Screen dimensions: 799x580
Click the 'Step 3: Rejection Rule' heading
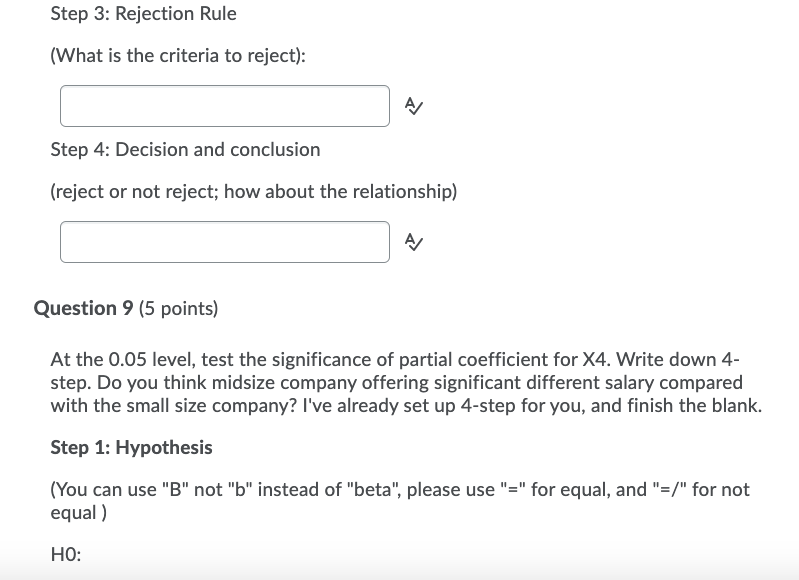(143, 14)
